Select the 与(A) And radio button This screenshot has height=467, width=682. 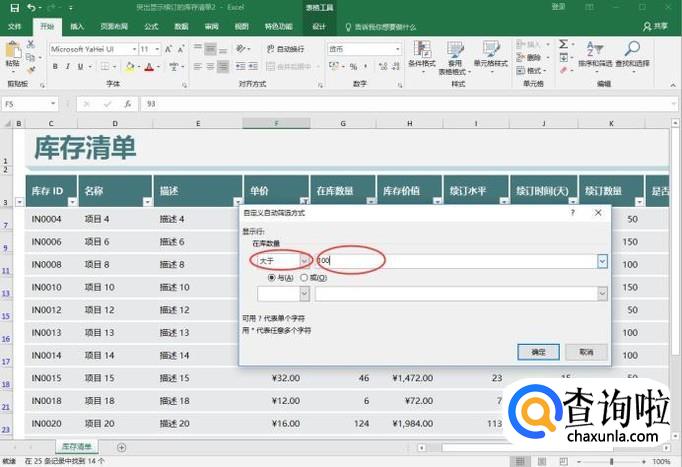coord(272,277)
